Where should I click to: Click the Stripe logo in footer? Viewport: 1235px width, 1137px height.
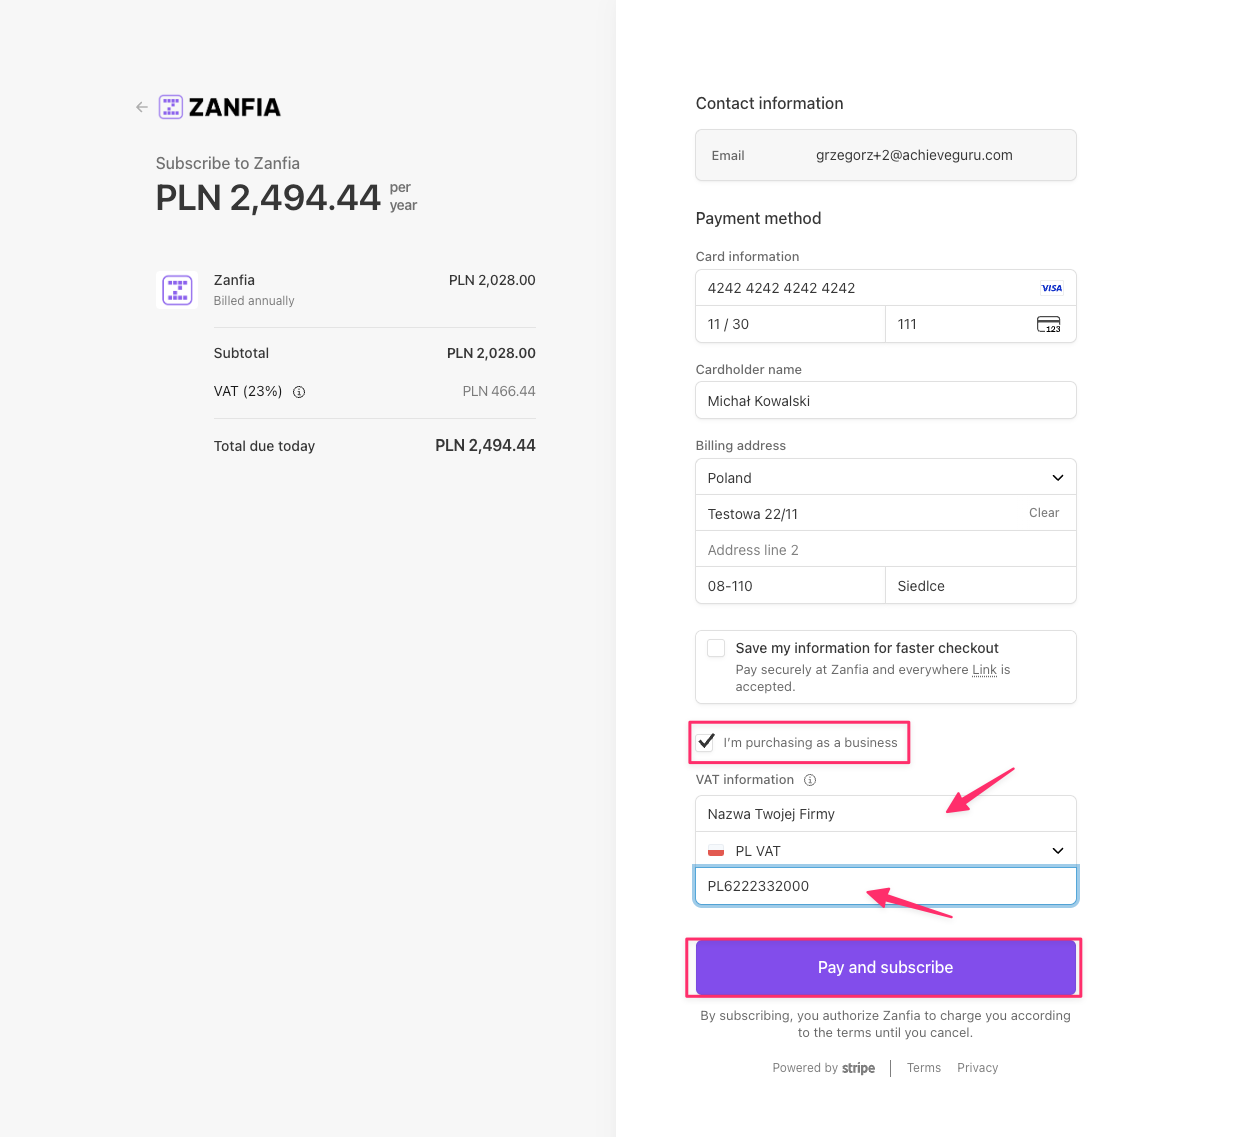coord(858,1068)
